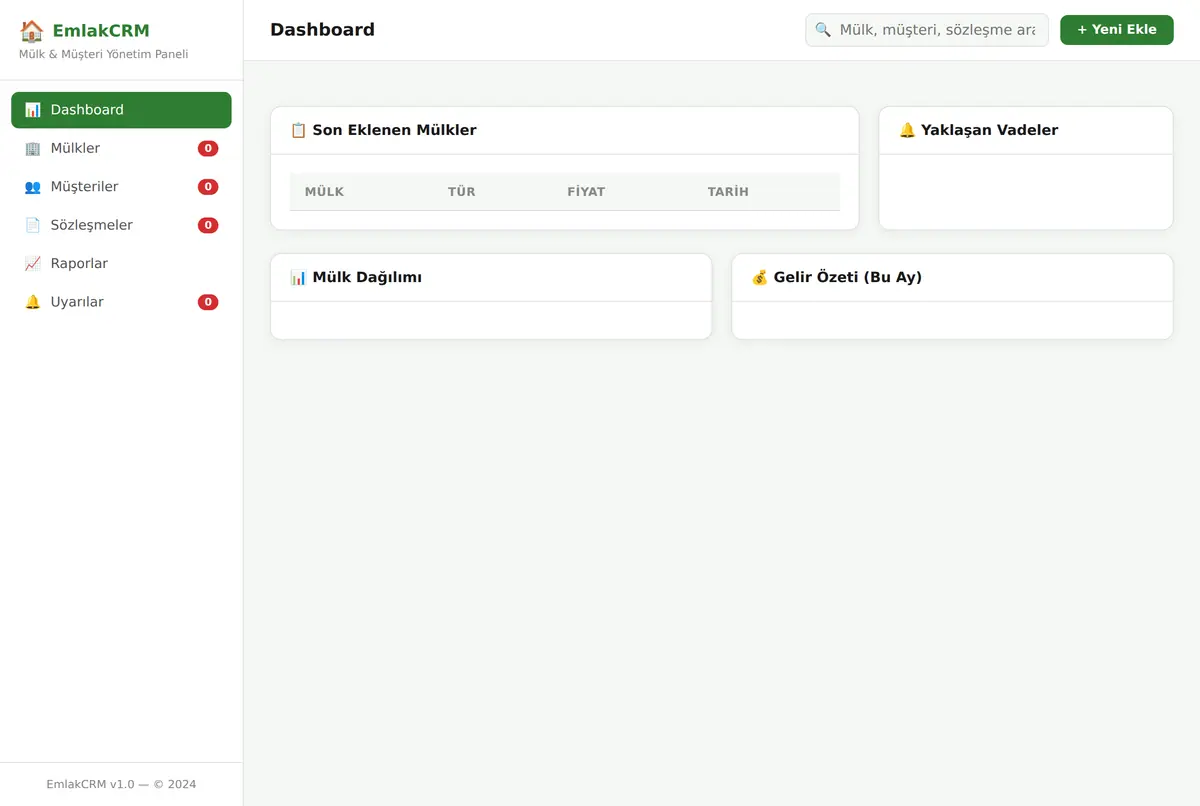Click the TÜR column header
The width and height of the screenshot is (1200, 806).
[462, 192]
